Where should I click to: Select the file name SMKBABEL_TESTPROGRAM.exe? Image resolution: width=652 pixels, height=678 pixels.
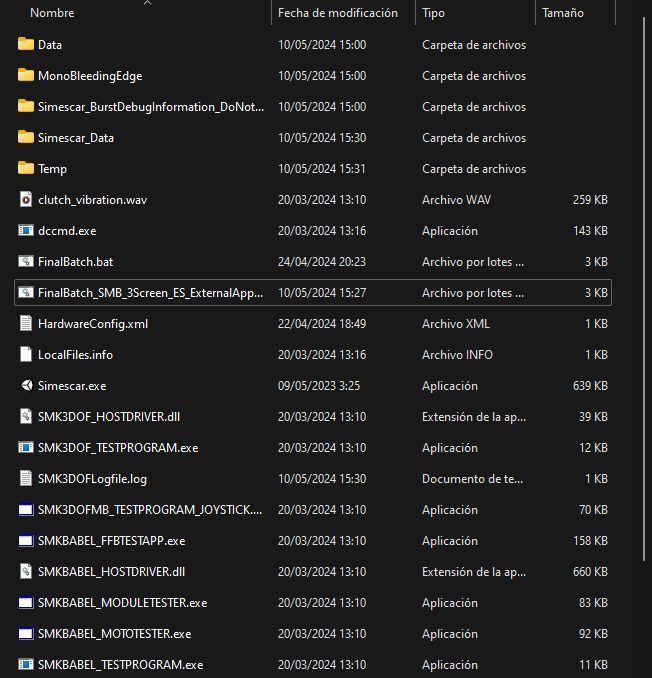tap(121, 665)
